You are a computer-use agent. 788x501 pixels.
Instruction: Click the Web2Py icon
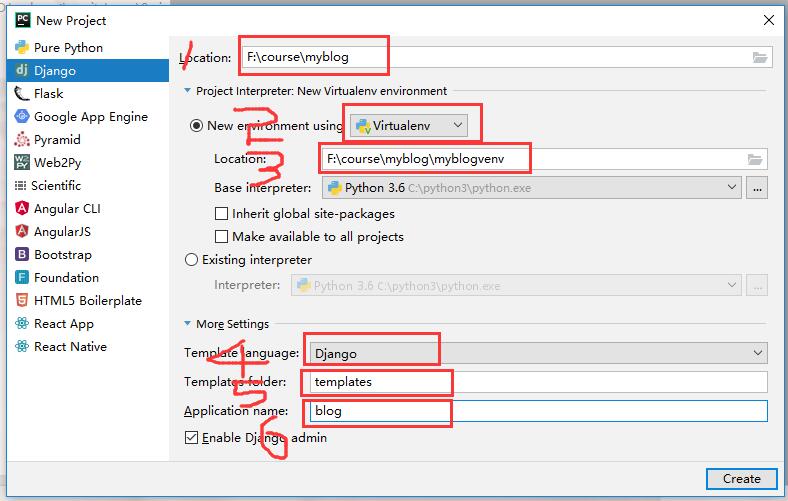(x=22, y=162)
